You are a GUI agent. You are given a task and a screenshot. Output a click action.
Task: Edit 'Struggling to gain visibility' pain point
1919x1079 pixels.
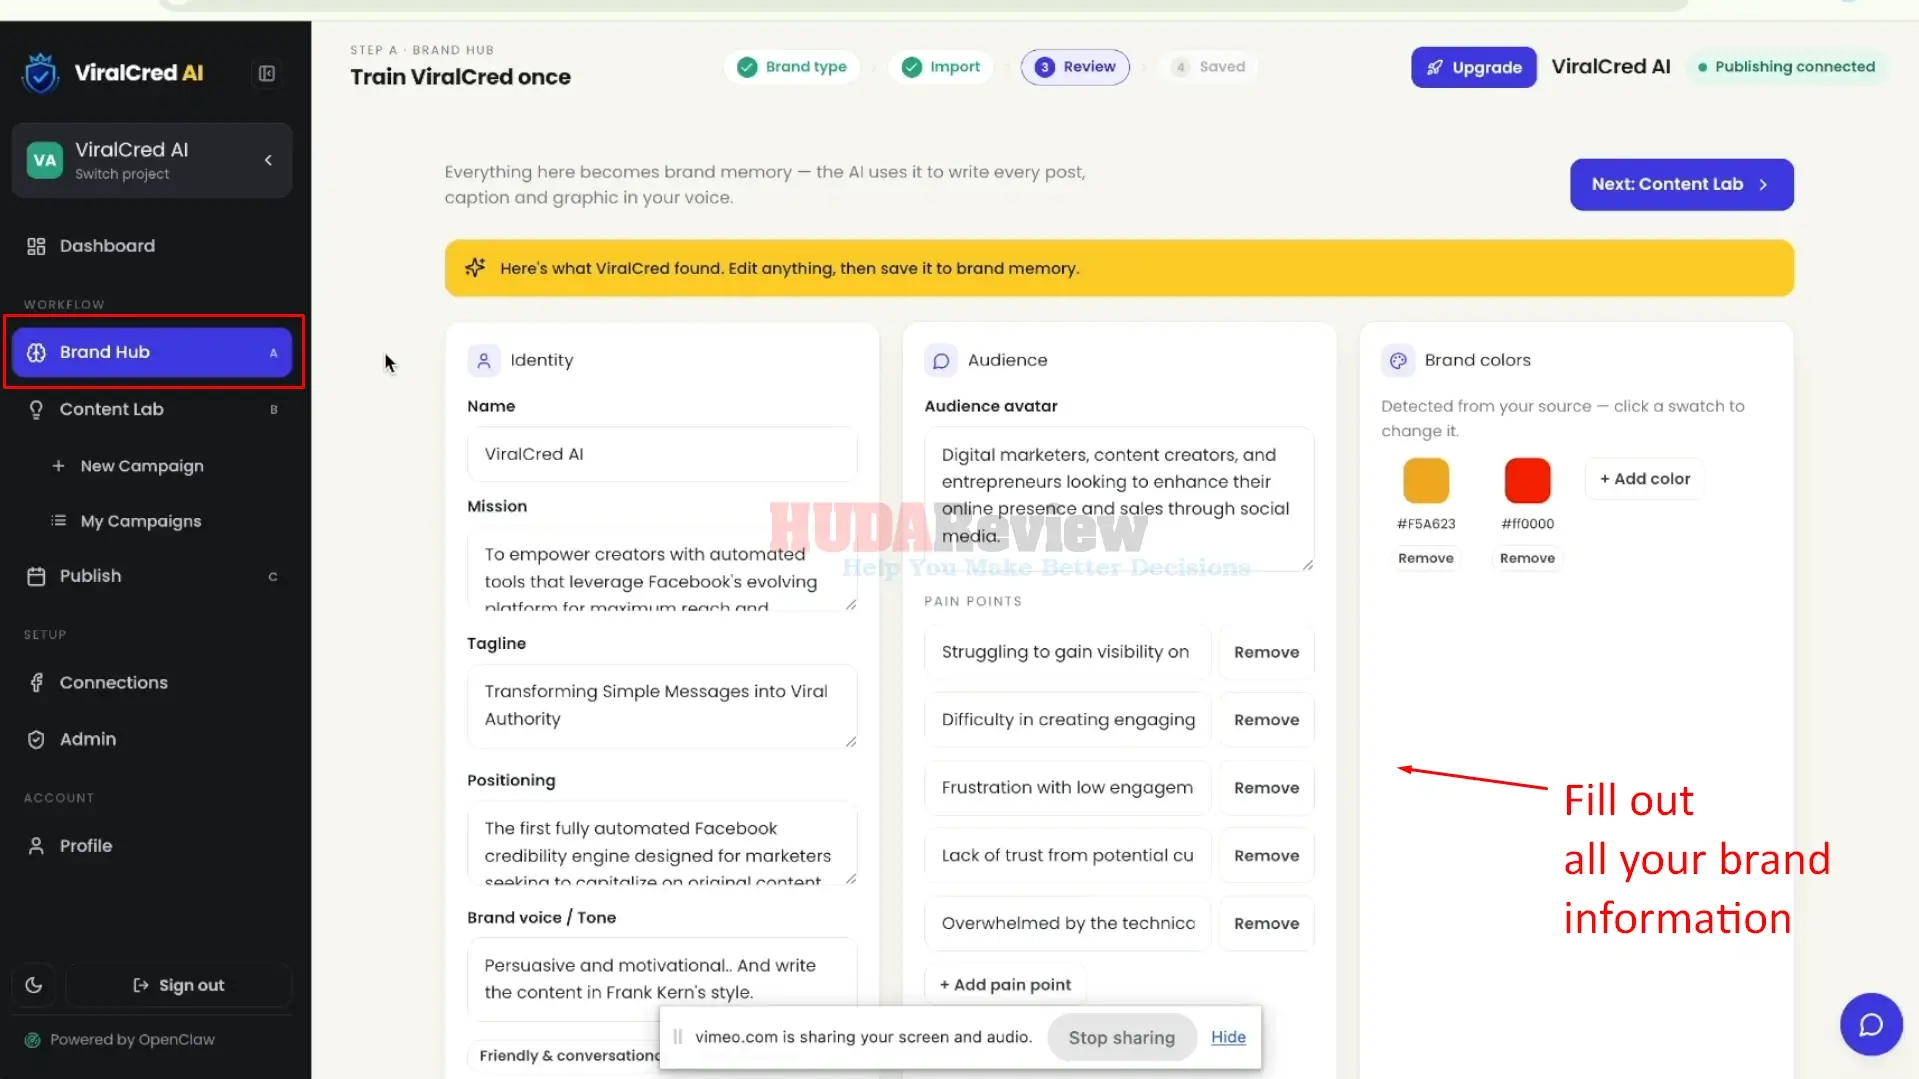tap(1067, 652)
